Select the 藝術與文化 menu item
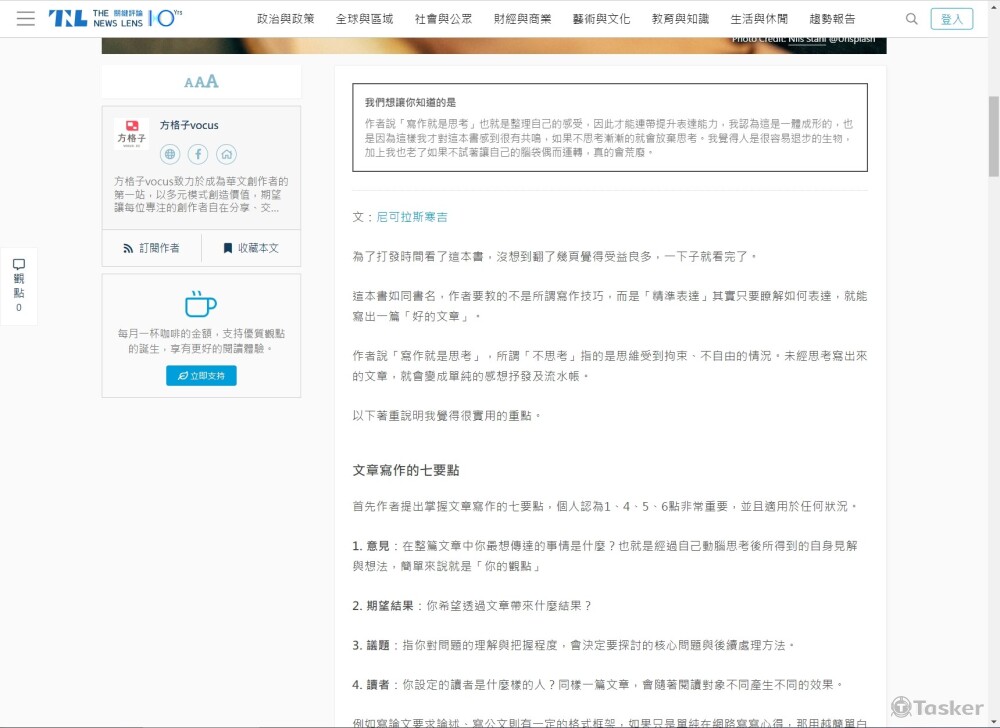The image size is (1000, 728). point(601,17)
